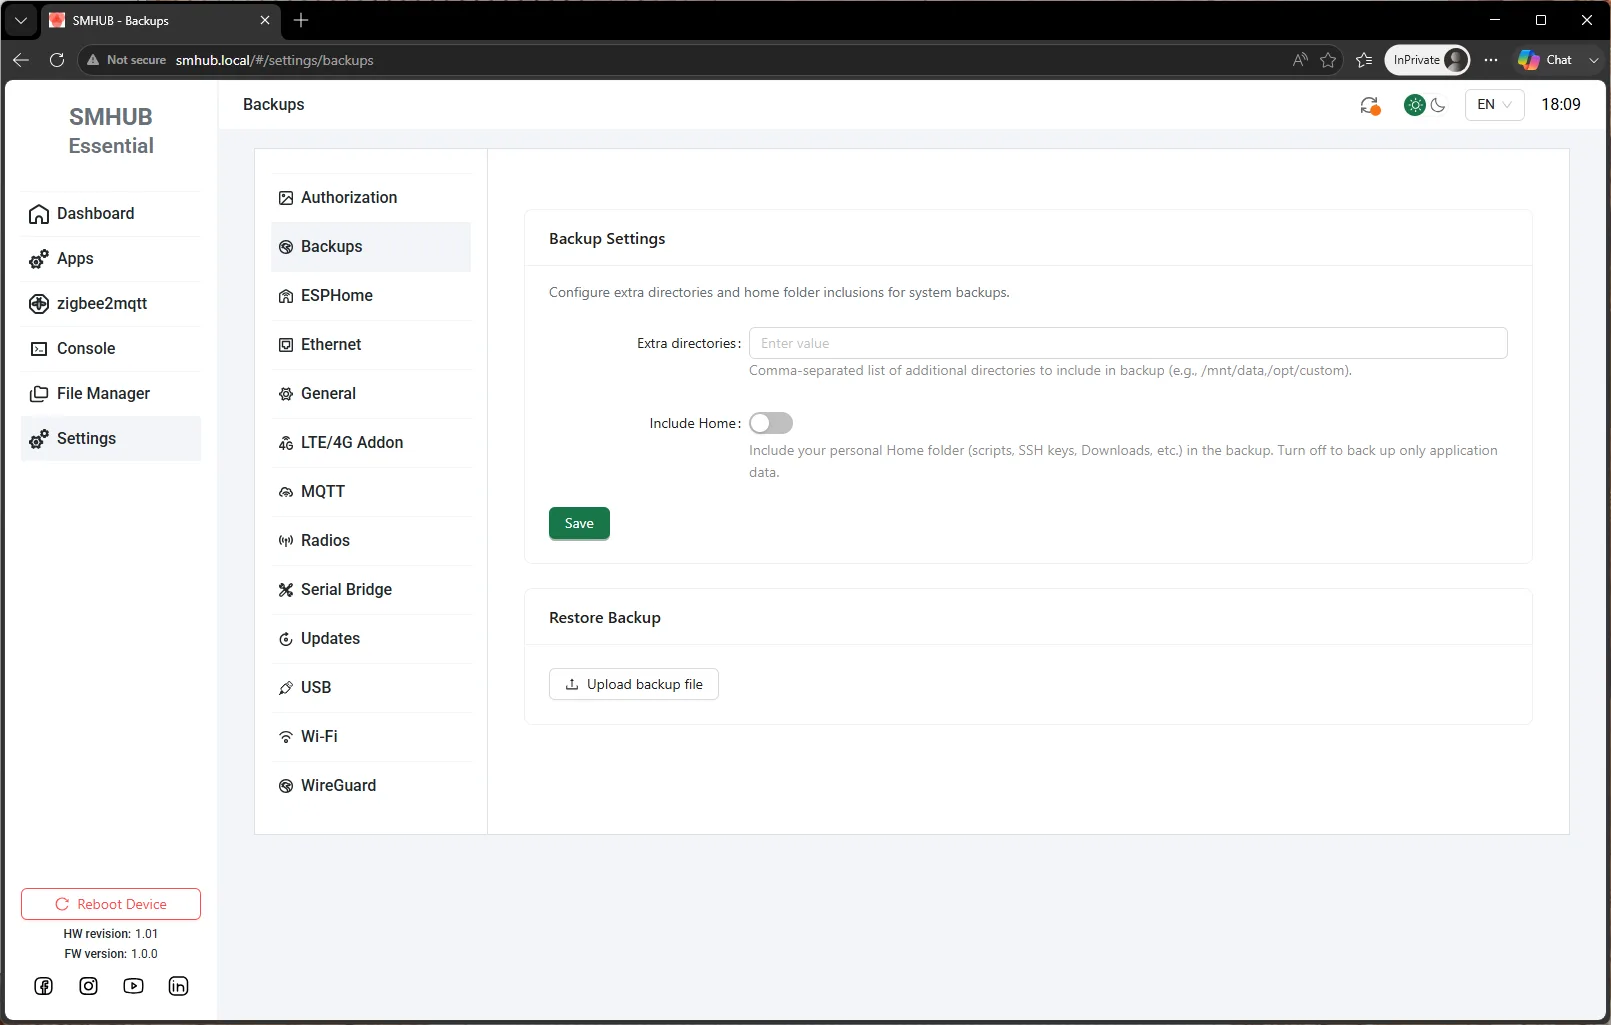Click the address bar URL
This screenshot has height=1025, width=1611.
275,60
